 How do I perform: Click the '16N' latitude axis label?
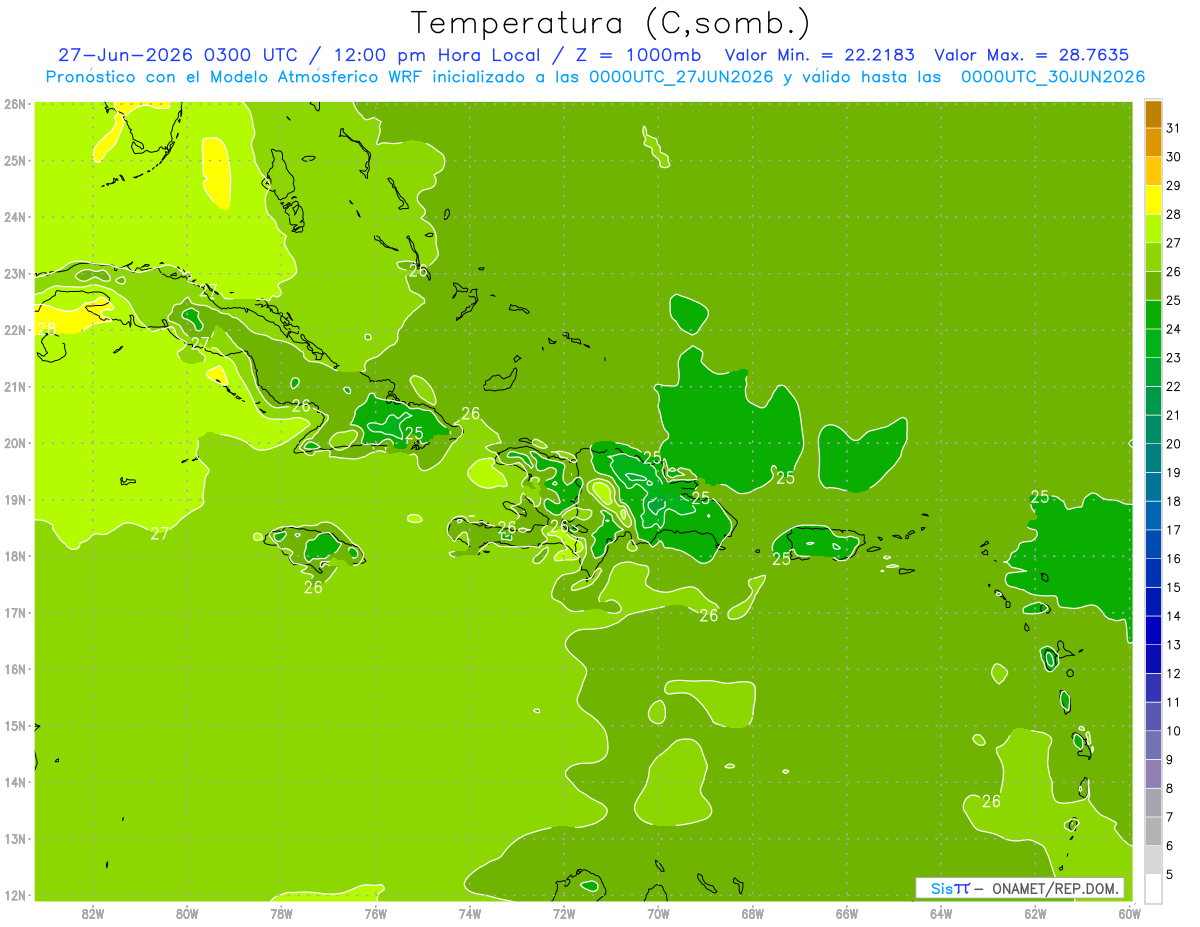click(14, 669)
